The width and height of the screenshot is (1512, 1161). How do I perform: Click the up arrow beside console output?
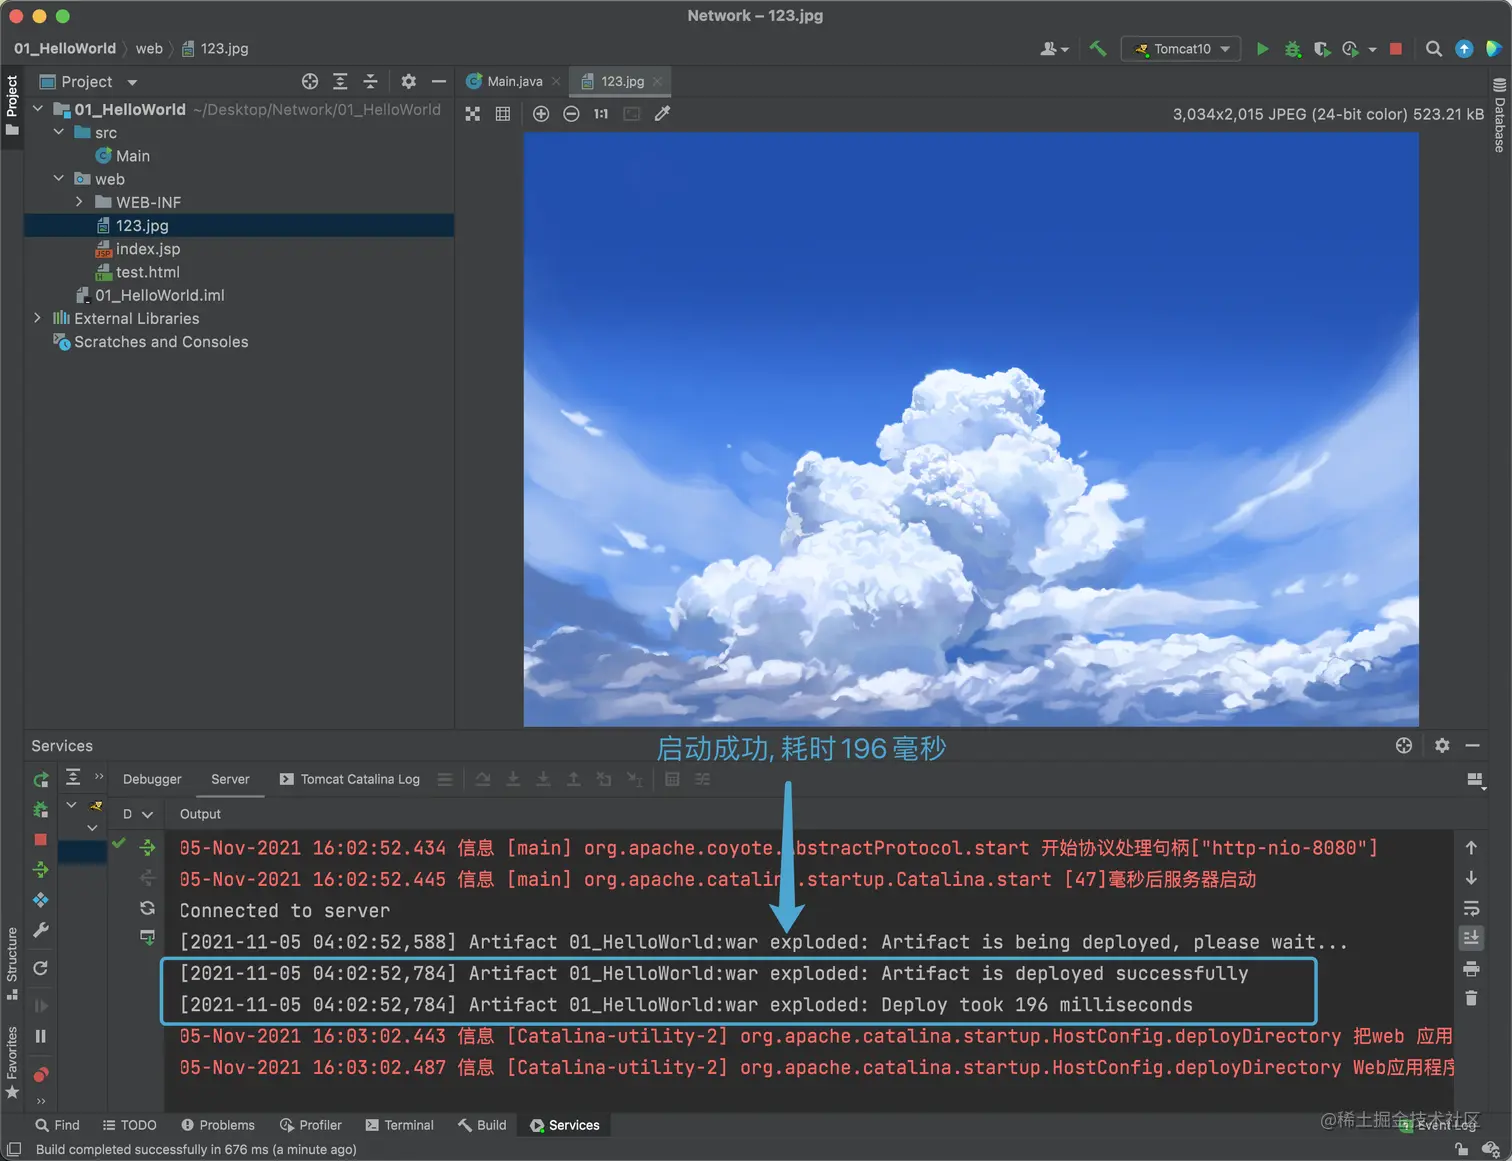point(1471,848)
